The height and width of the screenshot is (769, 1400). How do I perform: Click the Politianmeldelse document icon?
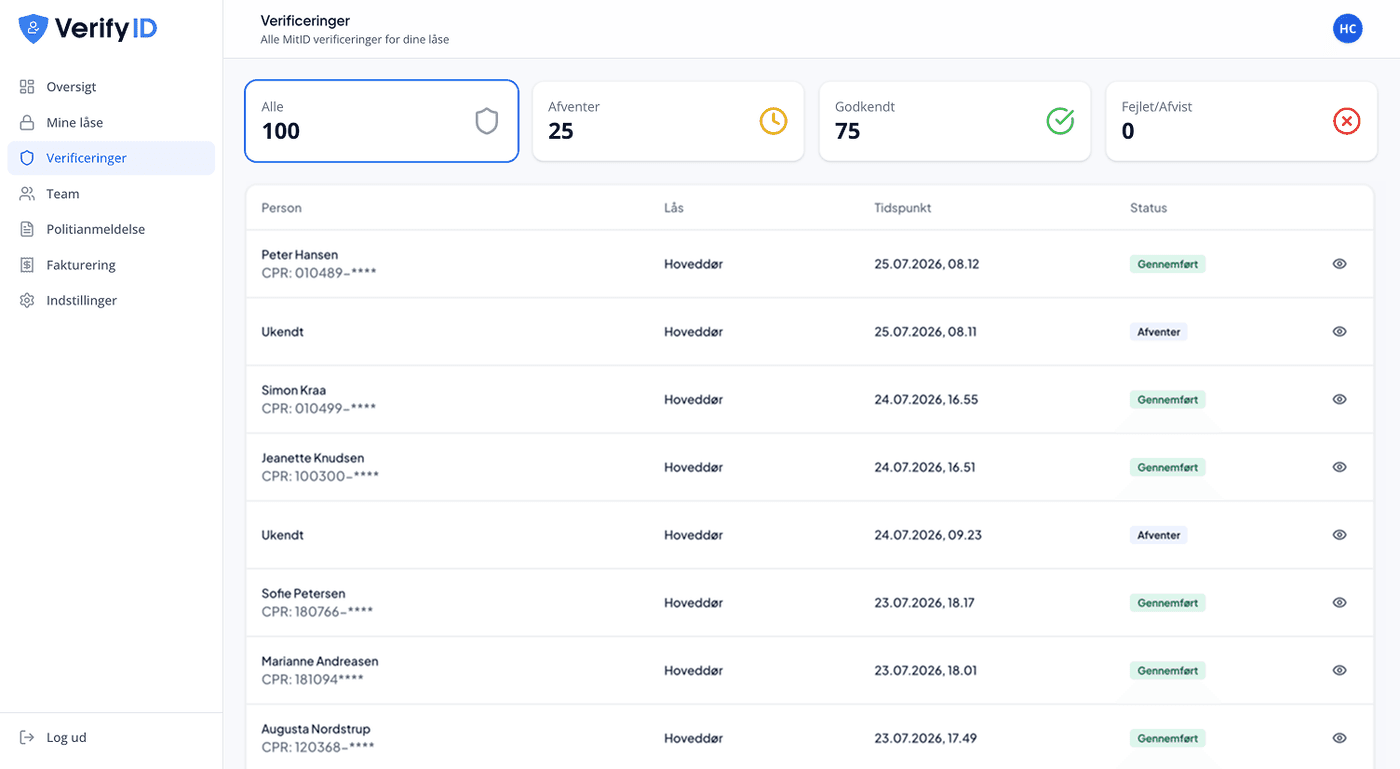pyautogui.click(x=27, y=229)
